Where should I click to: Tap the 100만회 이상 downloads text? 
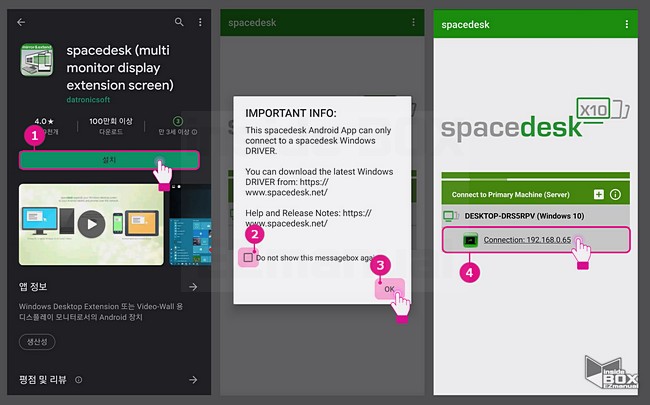coord(111,121)
